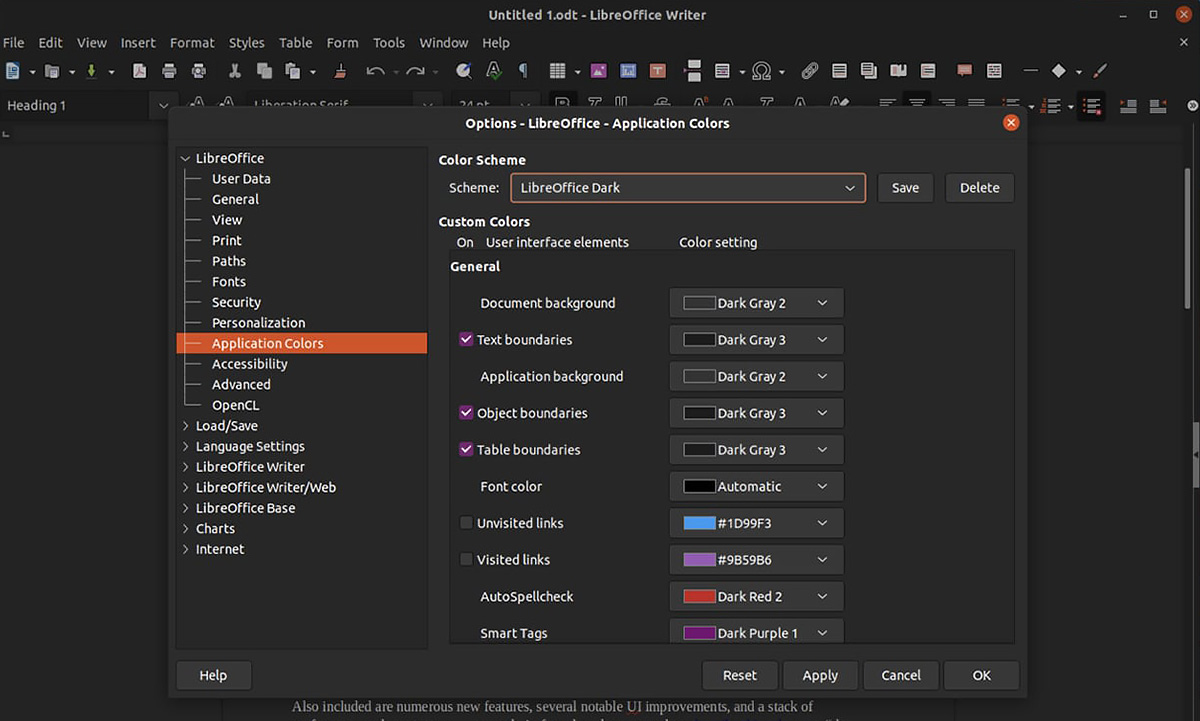Click the Reset button
Viewport: 1200px width, 721px height.
pos(740,675)
